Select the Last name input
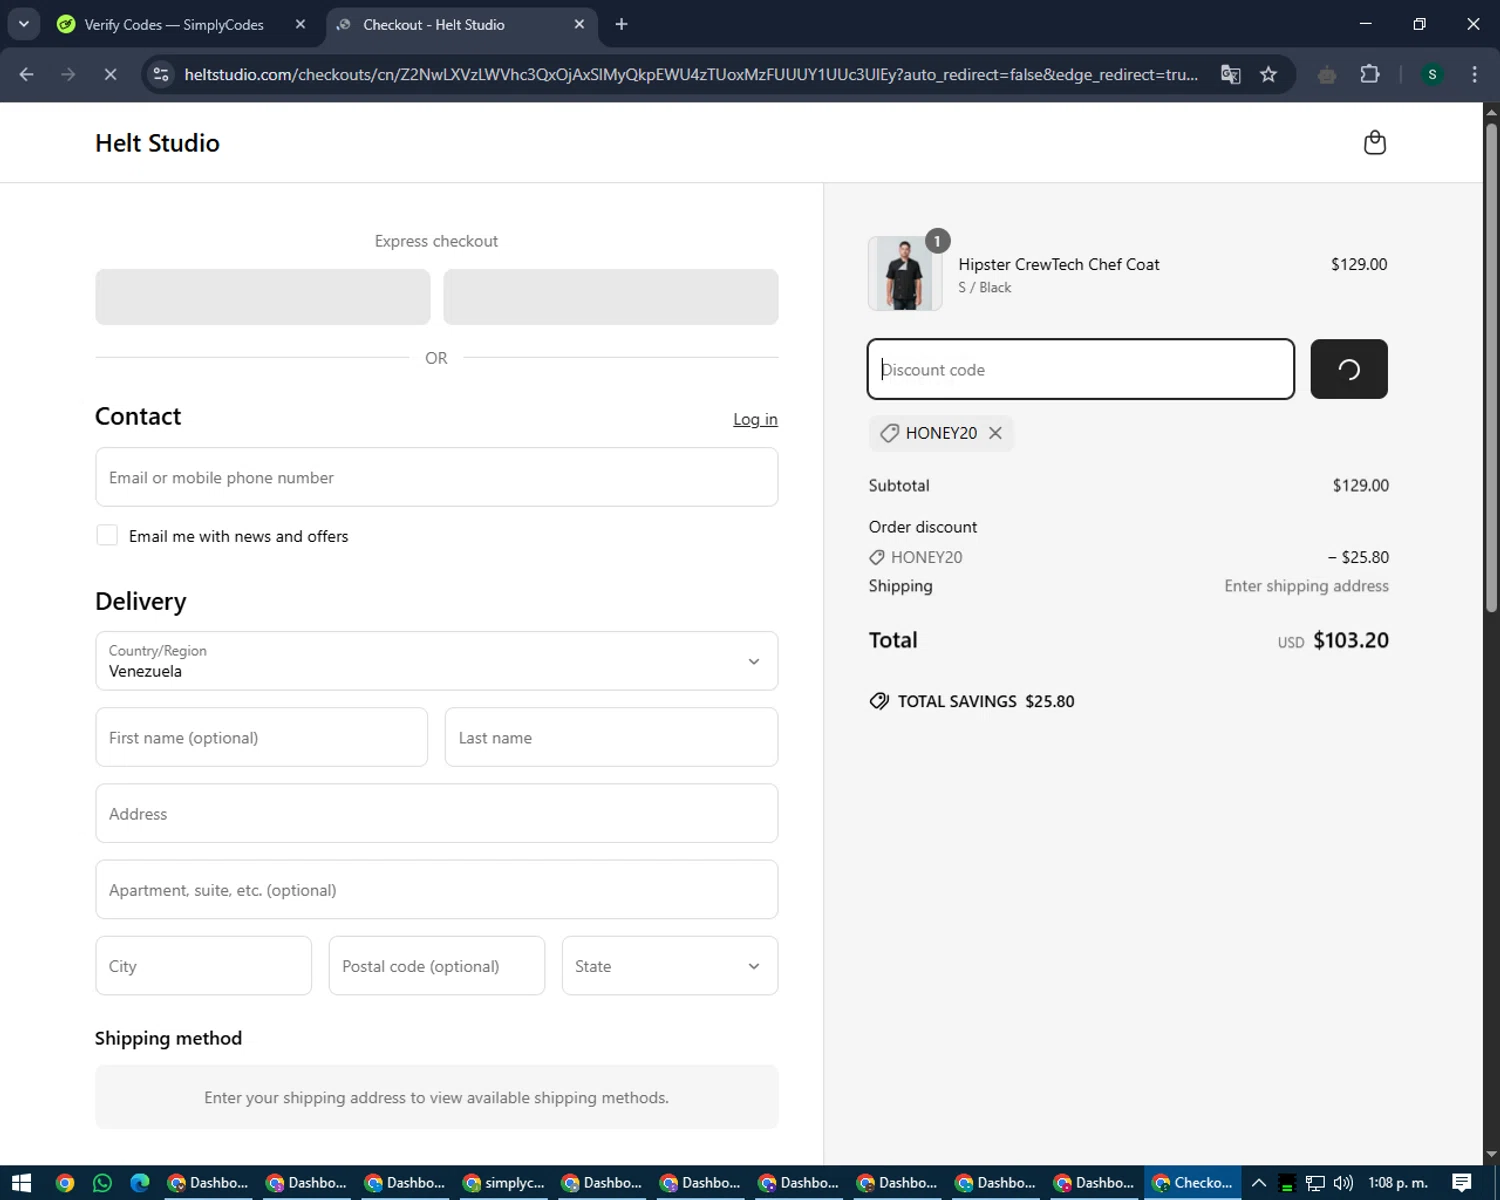The width and height of the screenshot is (1500, 1200). point(611,737)
